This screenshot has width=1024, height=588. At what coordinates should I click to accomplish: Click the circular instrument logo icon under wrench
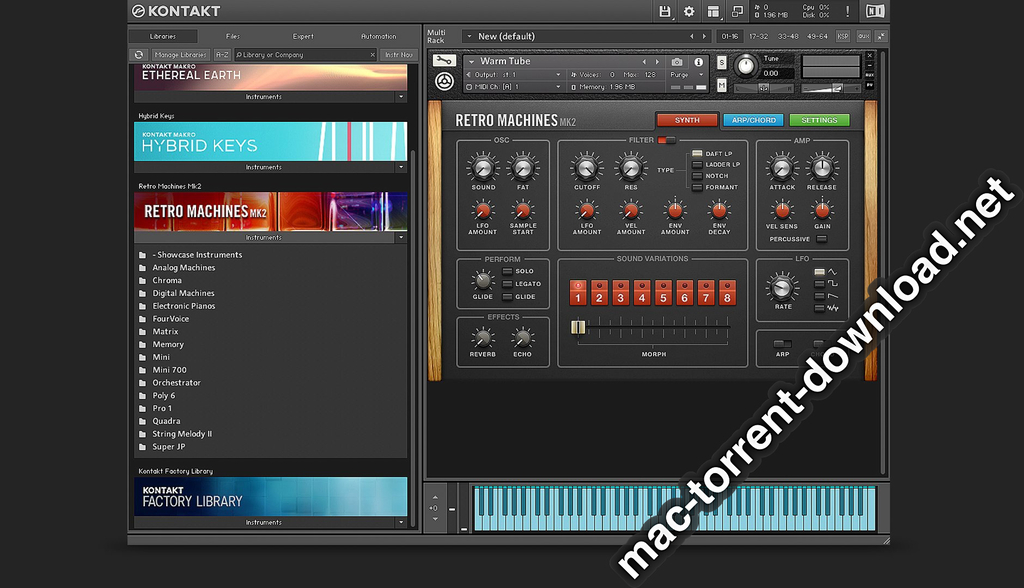click(445, 82)
